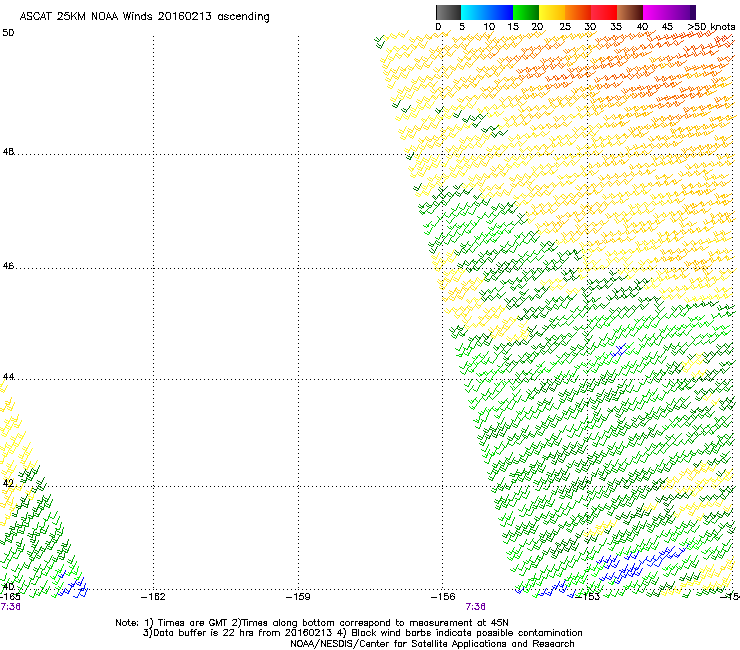This screenshot has height=650, width=740.
Task: Click the longitude label '-156' on the bottom axis
Action: 443,597
